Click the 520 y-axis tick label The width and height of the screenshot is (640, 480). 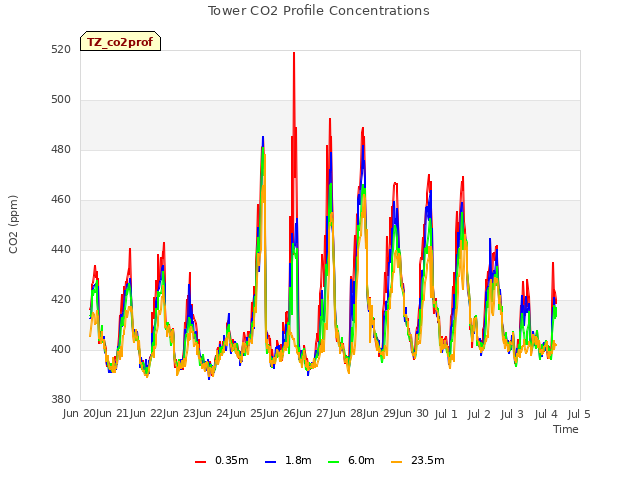pyautogui.click(x=61, y=49)
